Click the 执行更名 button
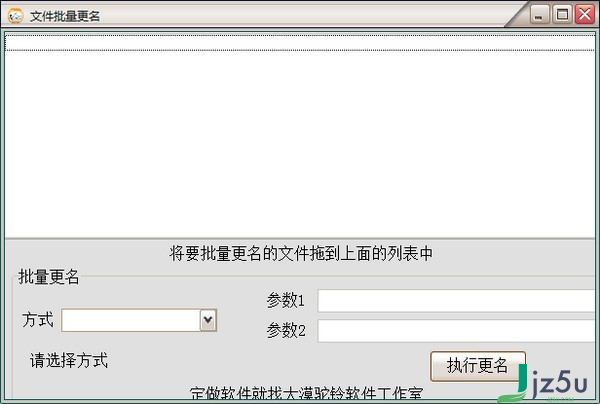 click(478, 366)
